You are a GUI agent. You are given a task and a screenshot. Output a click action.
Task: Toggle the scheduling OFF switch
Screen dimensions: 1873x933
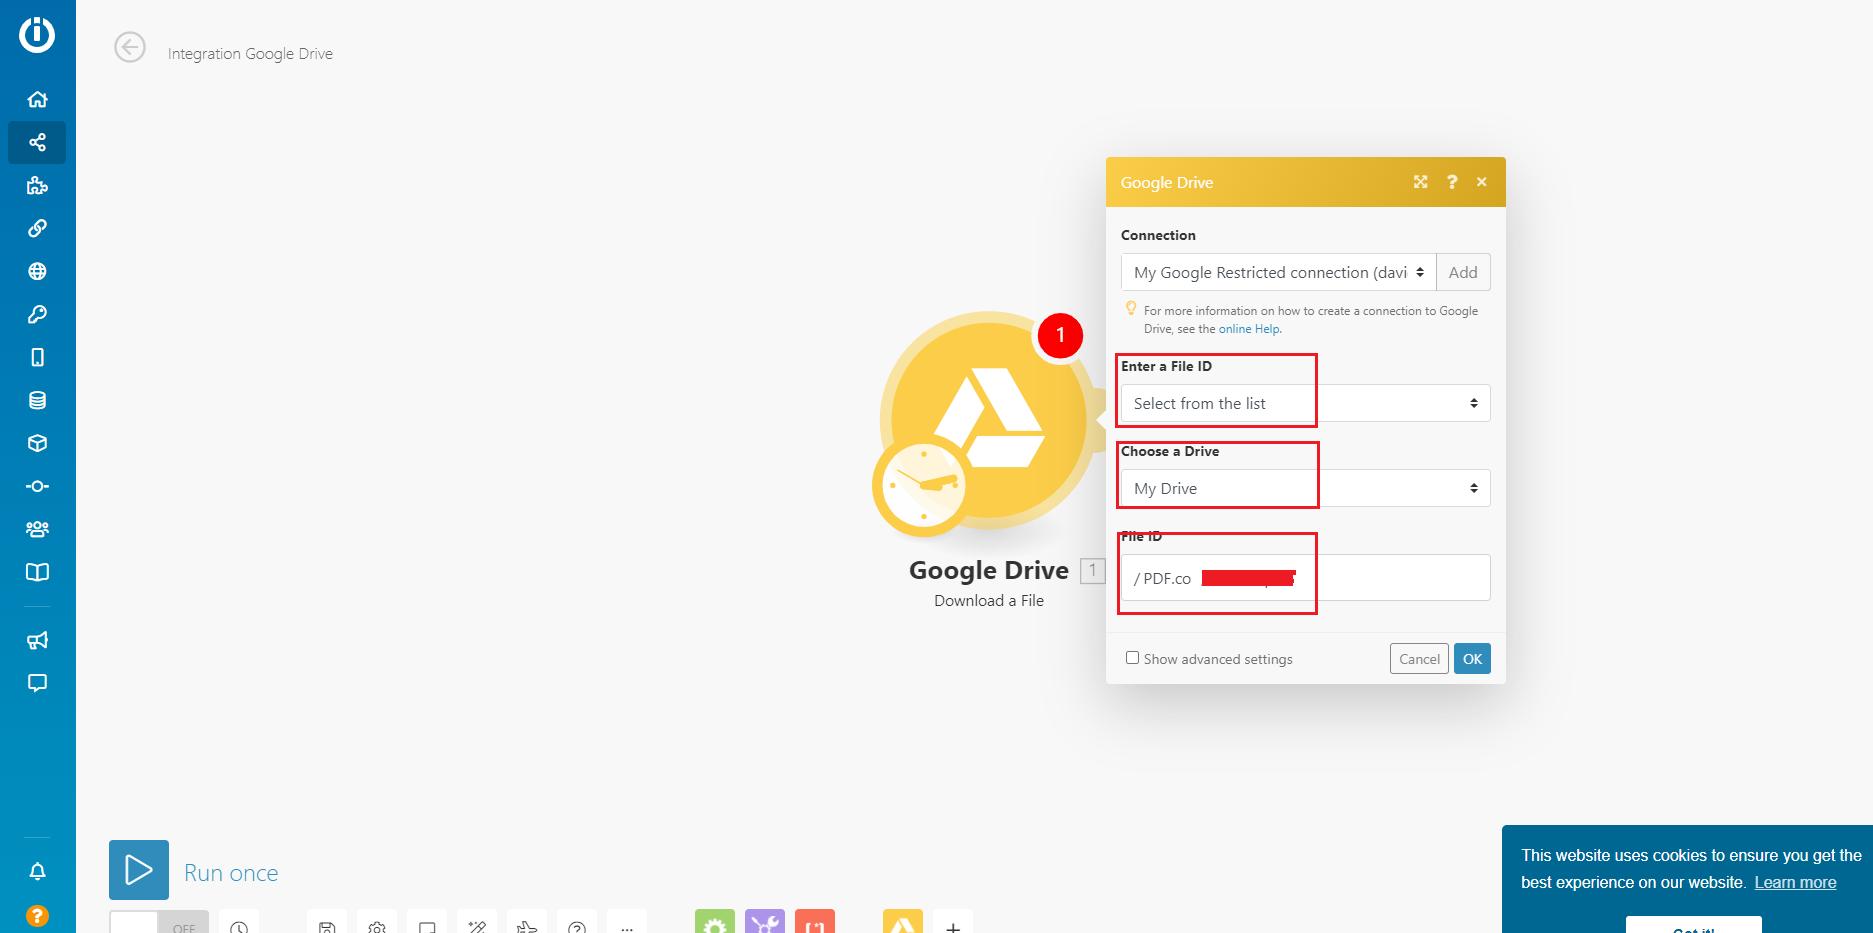(159, 924)
